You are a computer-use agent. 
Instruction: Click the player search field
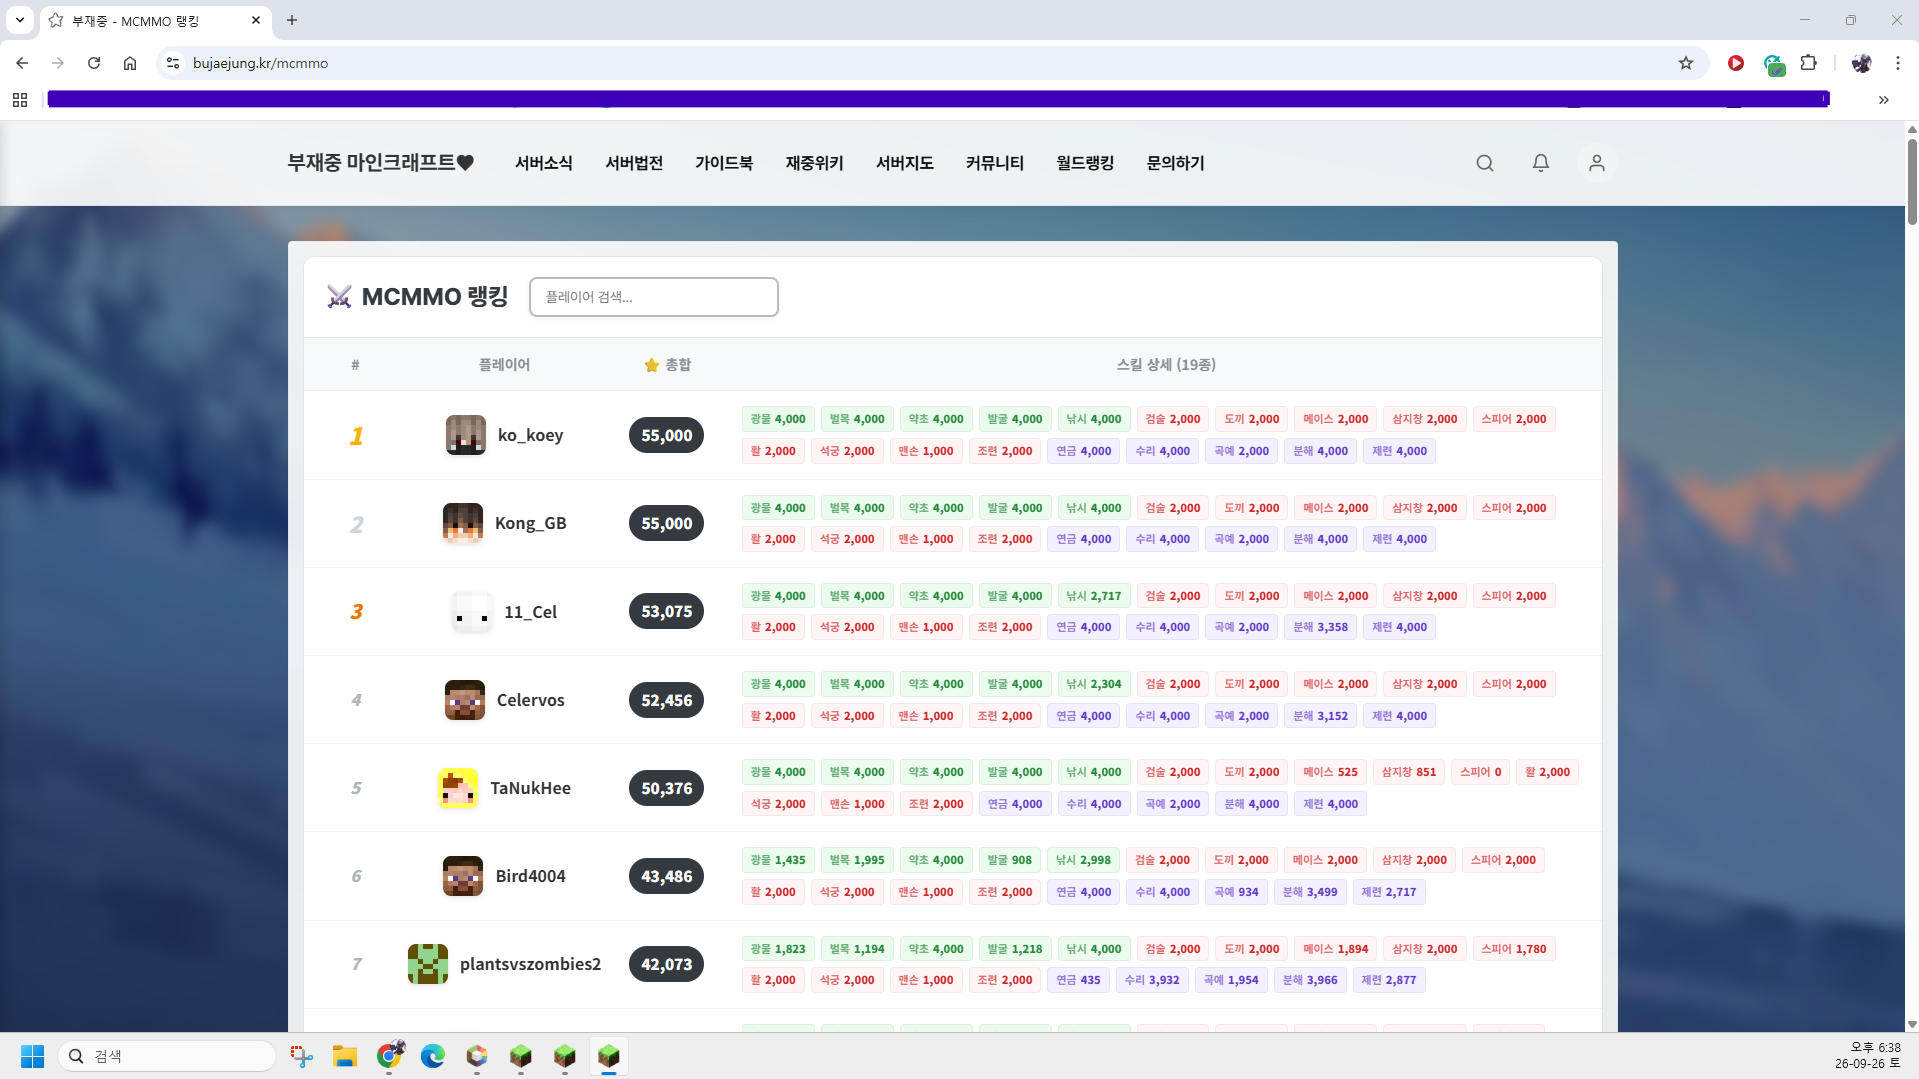point(654,297)
